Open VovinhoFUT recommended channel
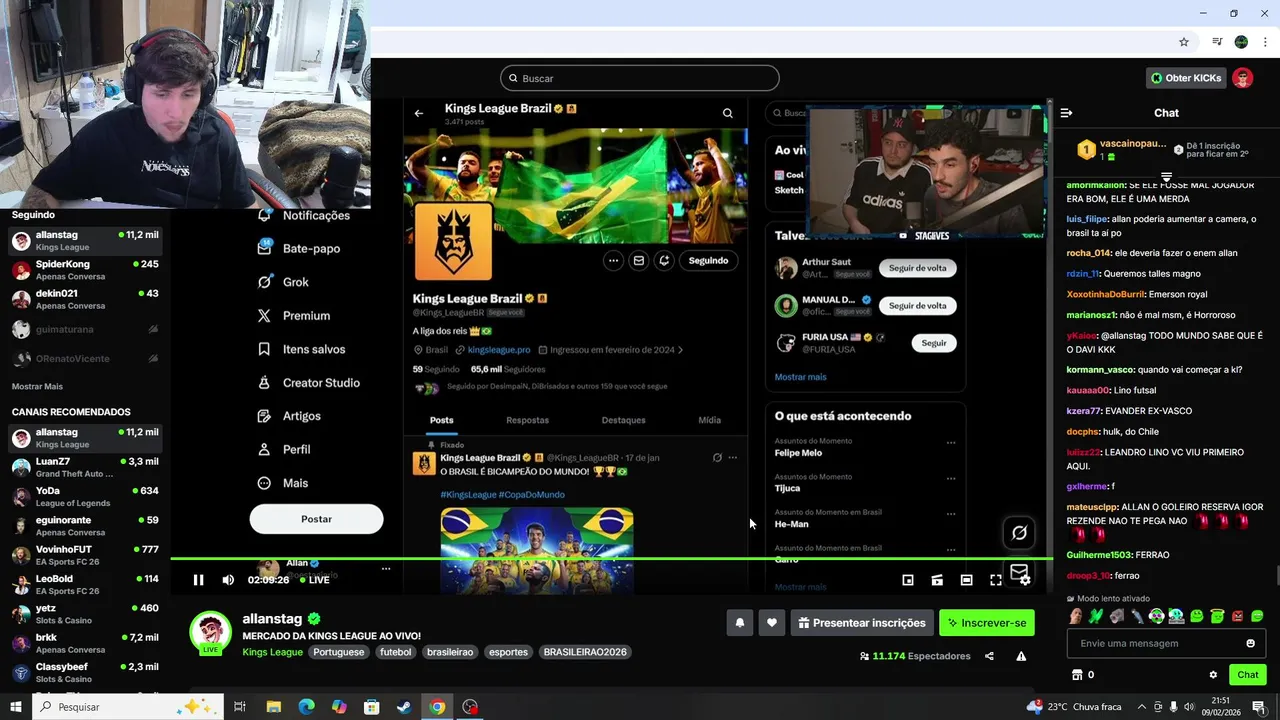The image size is (1280, 720). click(x=85, y=555)
